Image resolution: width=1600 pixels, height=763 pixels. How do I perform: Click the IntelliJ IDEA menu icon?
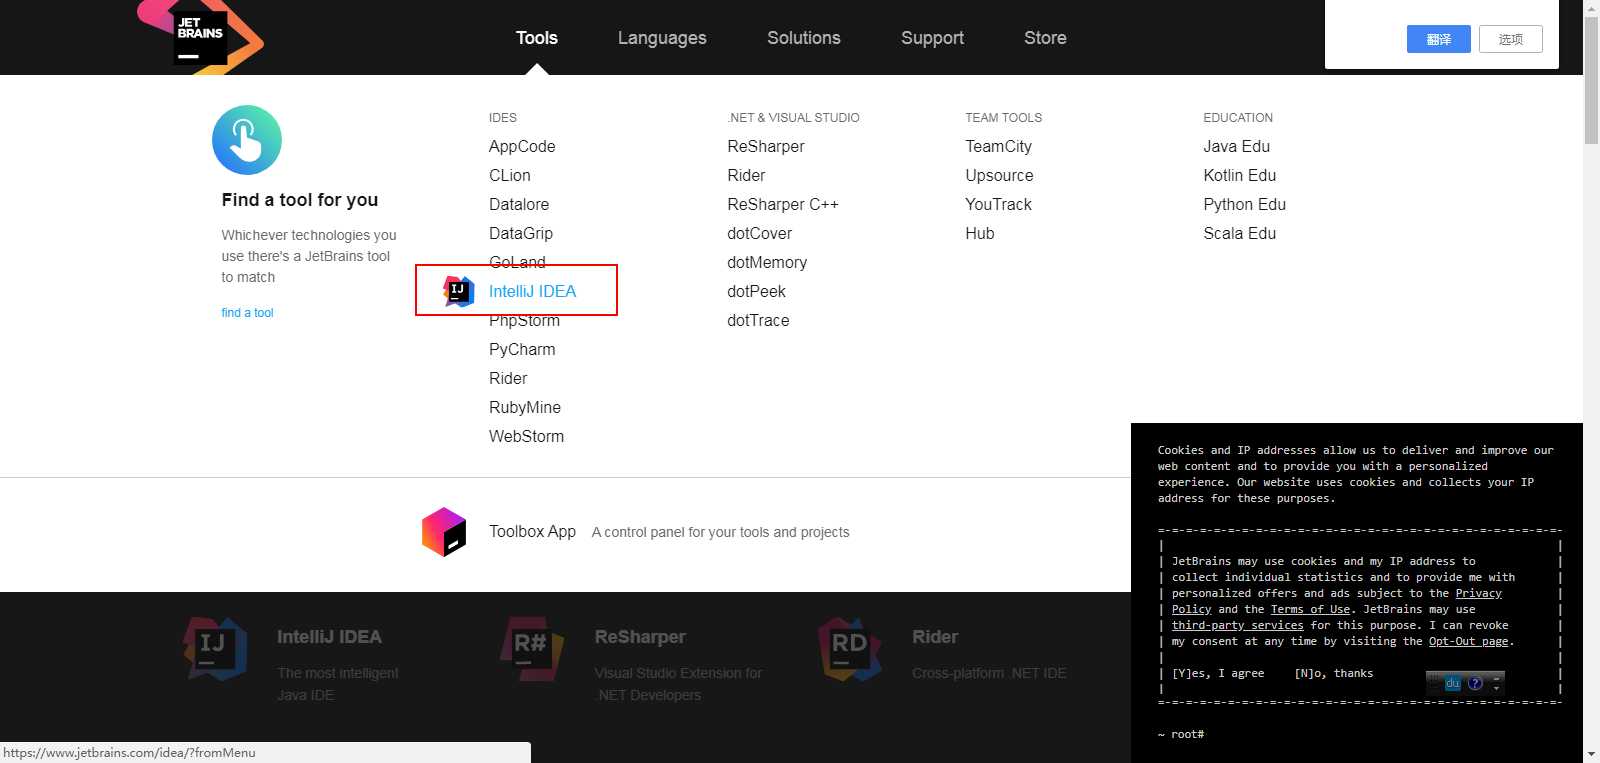click(x=458, y=291)
